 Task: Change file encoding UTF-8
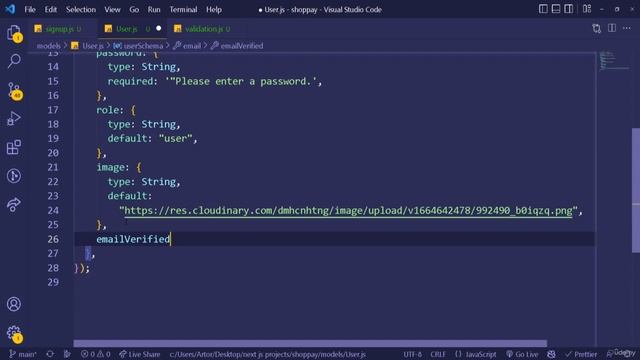point(412,354)
